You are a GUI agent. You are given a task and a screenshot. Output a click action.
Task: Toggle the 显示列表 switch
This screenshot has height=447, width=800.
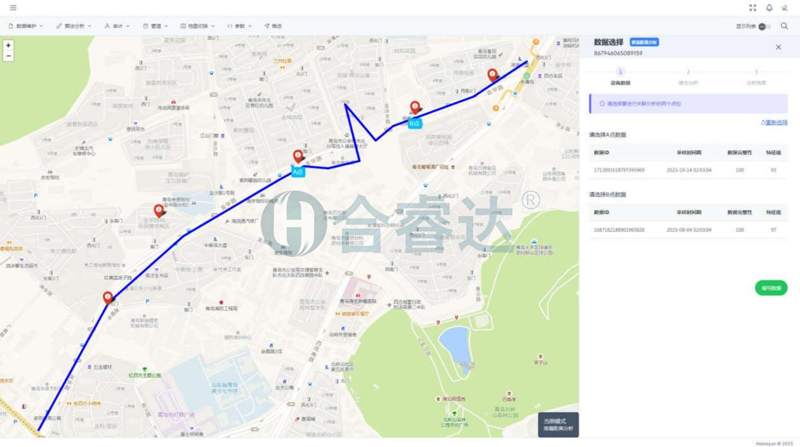point(764,27)
